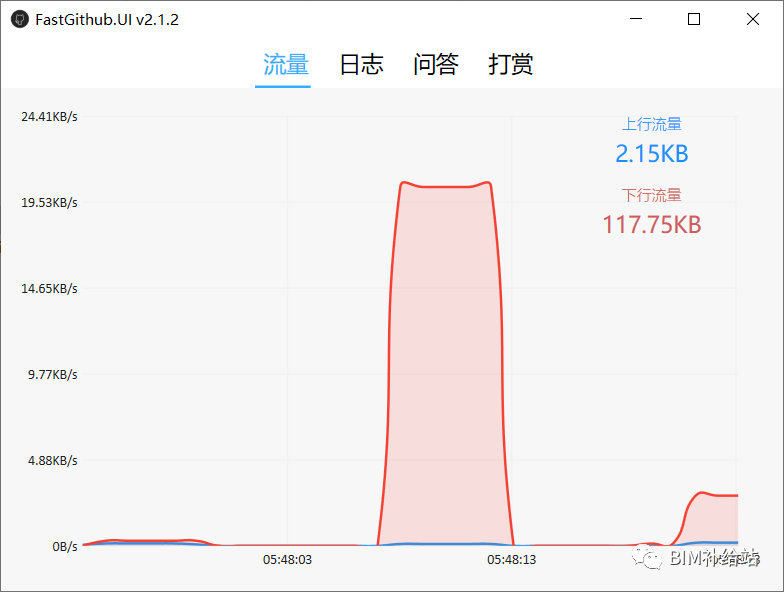Click the FastGithub.UI v2.1.2 title text
The image size is (784, 592).
(x=107, y=20)
